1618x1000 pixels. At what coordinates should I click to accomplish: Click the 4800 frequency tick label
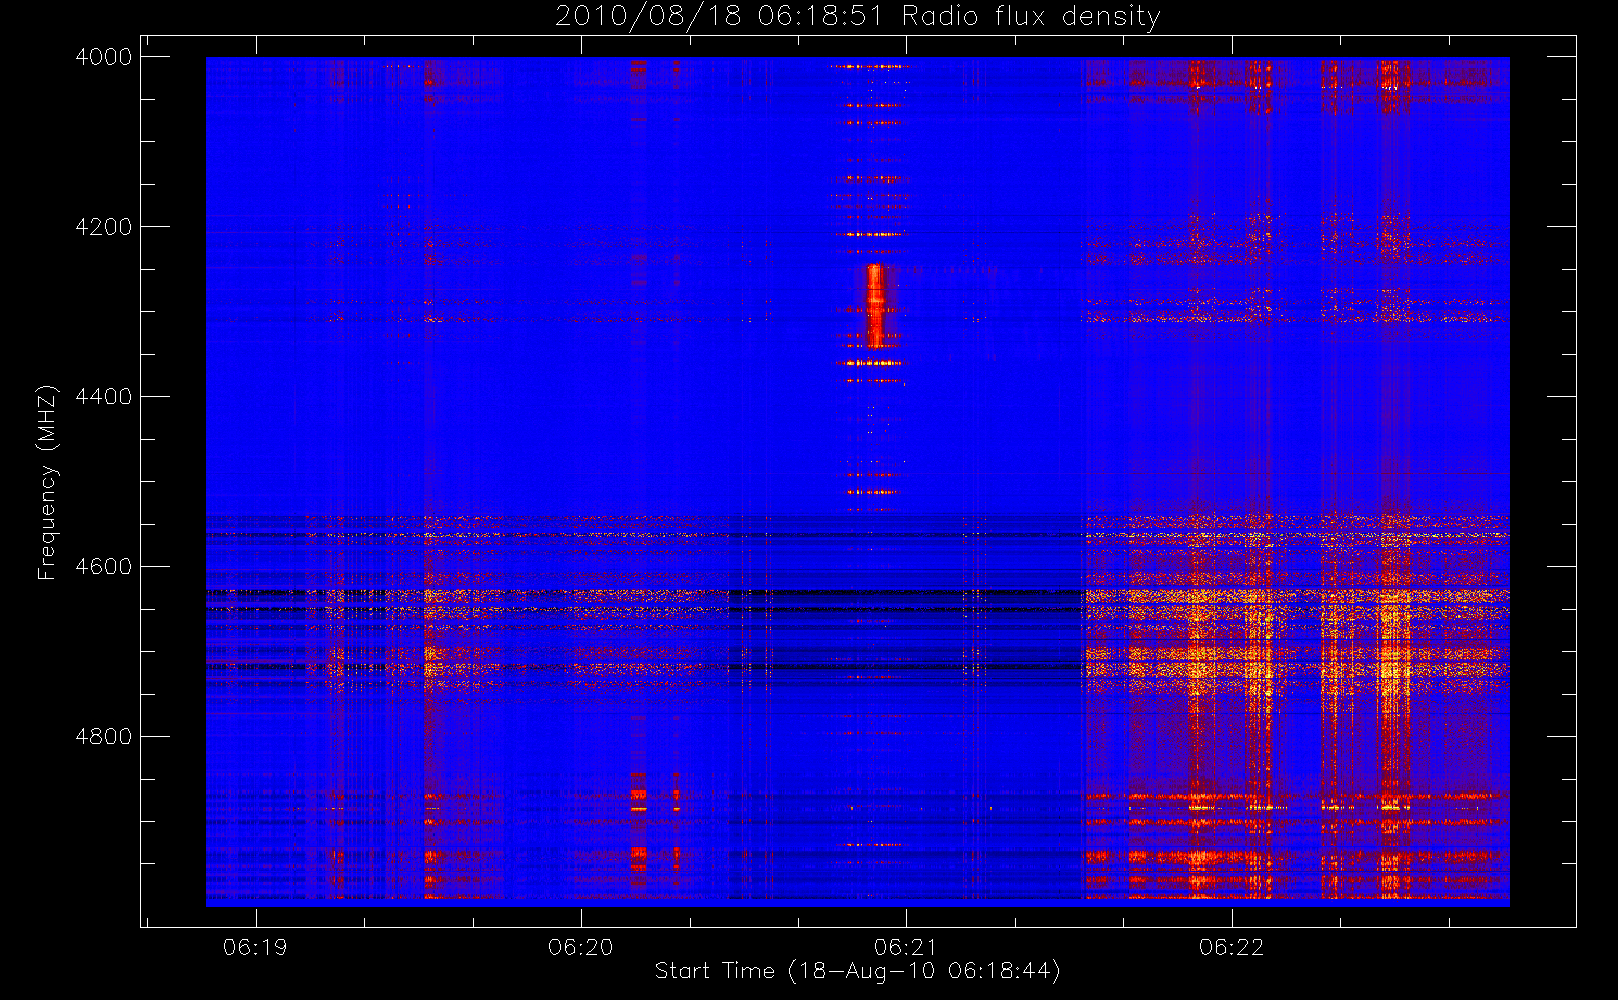click(104, 737)
